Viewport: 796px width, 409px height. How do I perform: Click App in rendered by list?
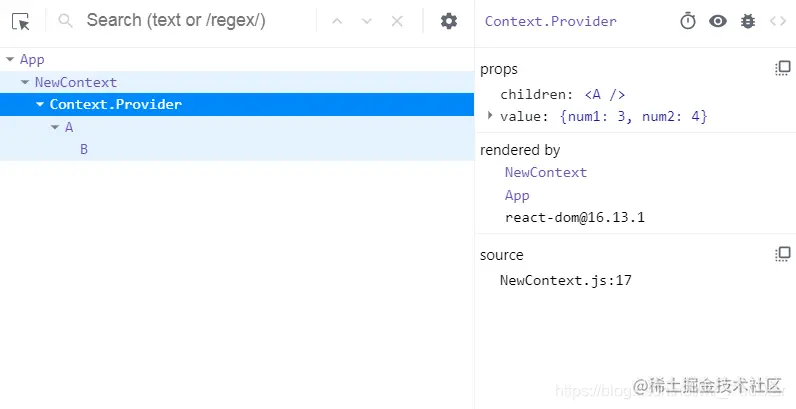click(x=517, y=195)
